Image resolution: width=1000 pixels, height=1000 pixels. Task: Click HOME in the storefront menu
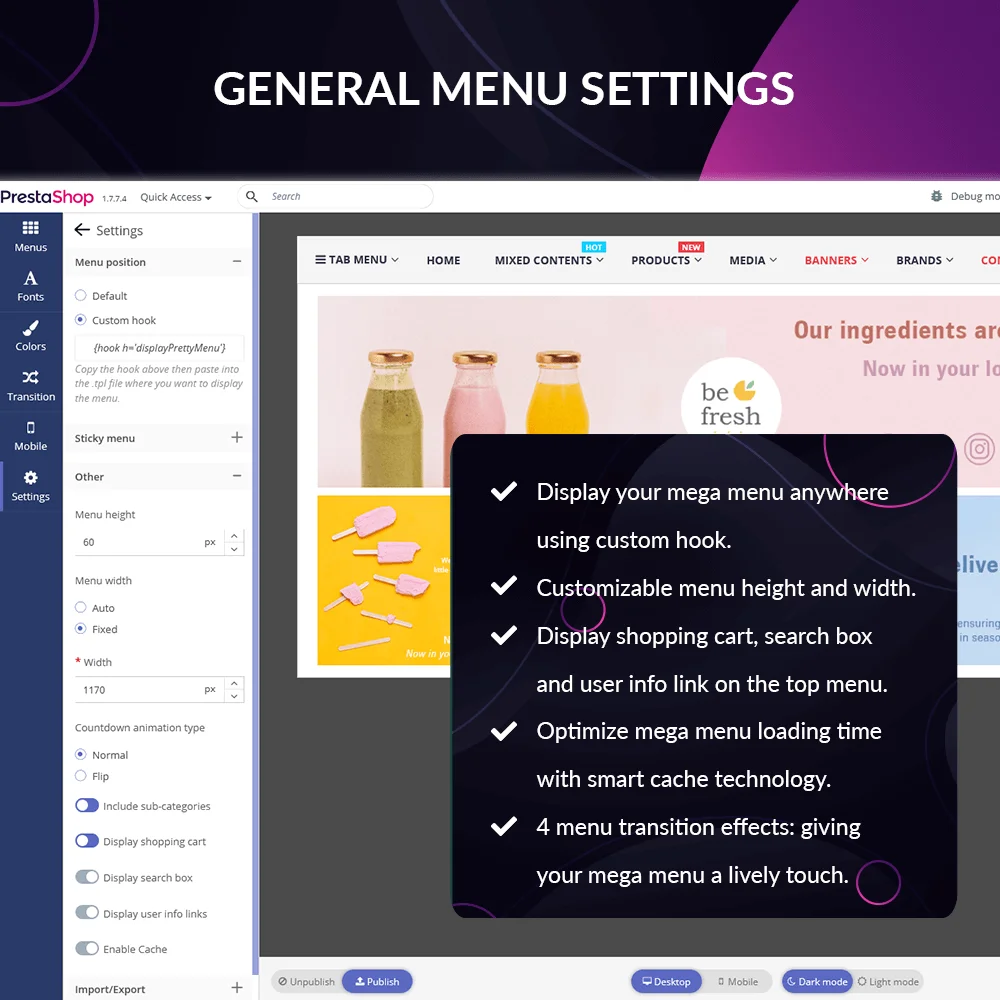[x=443, y=260]
